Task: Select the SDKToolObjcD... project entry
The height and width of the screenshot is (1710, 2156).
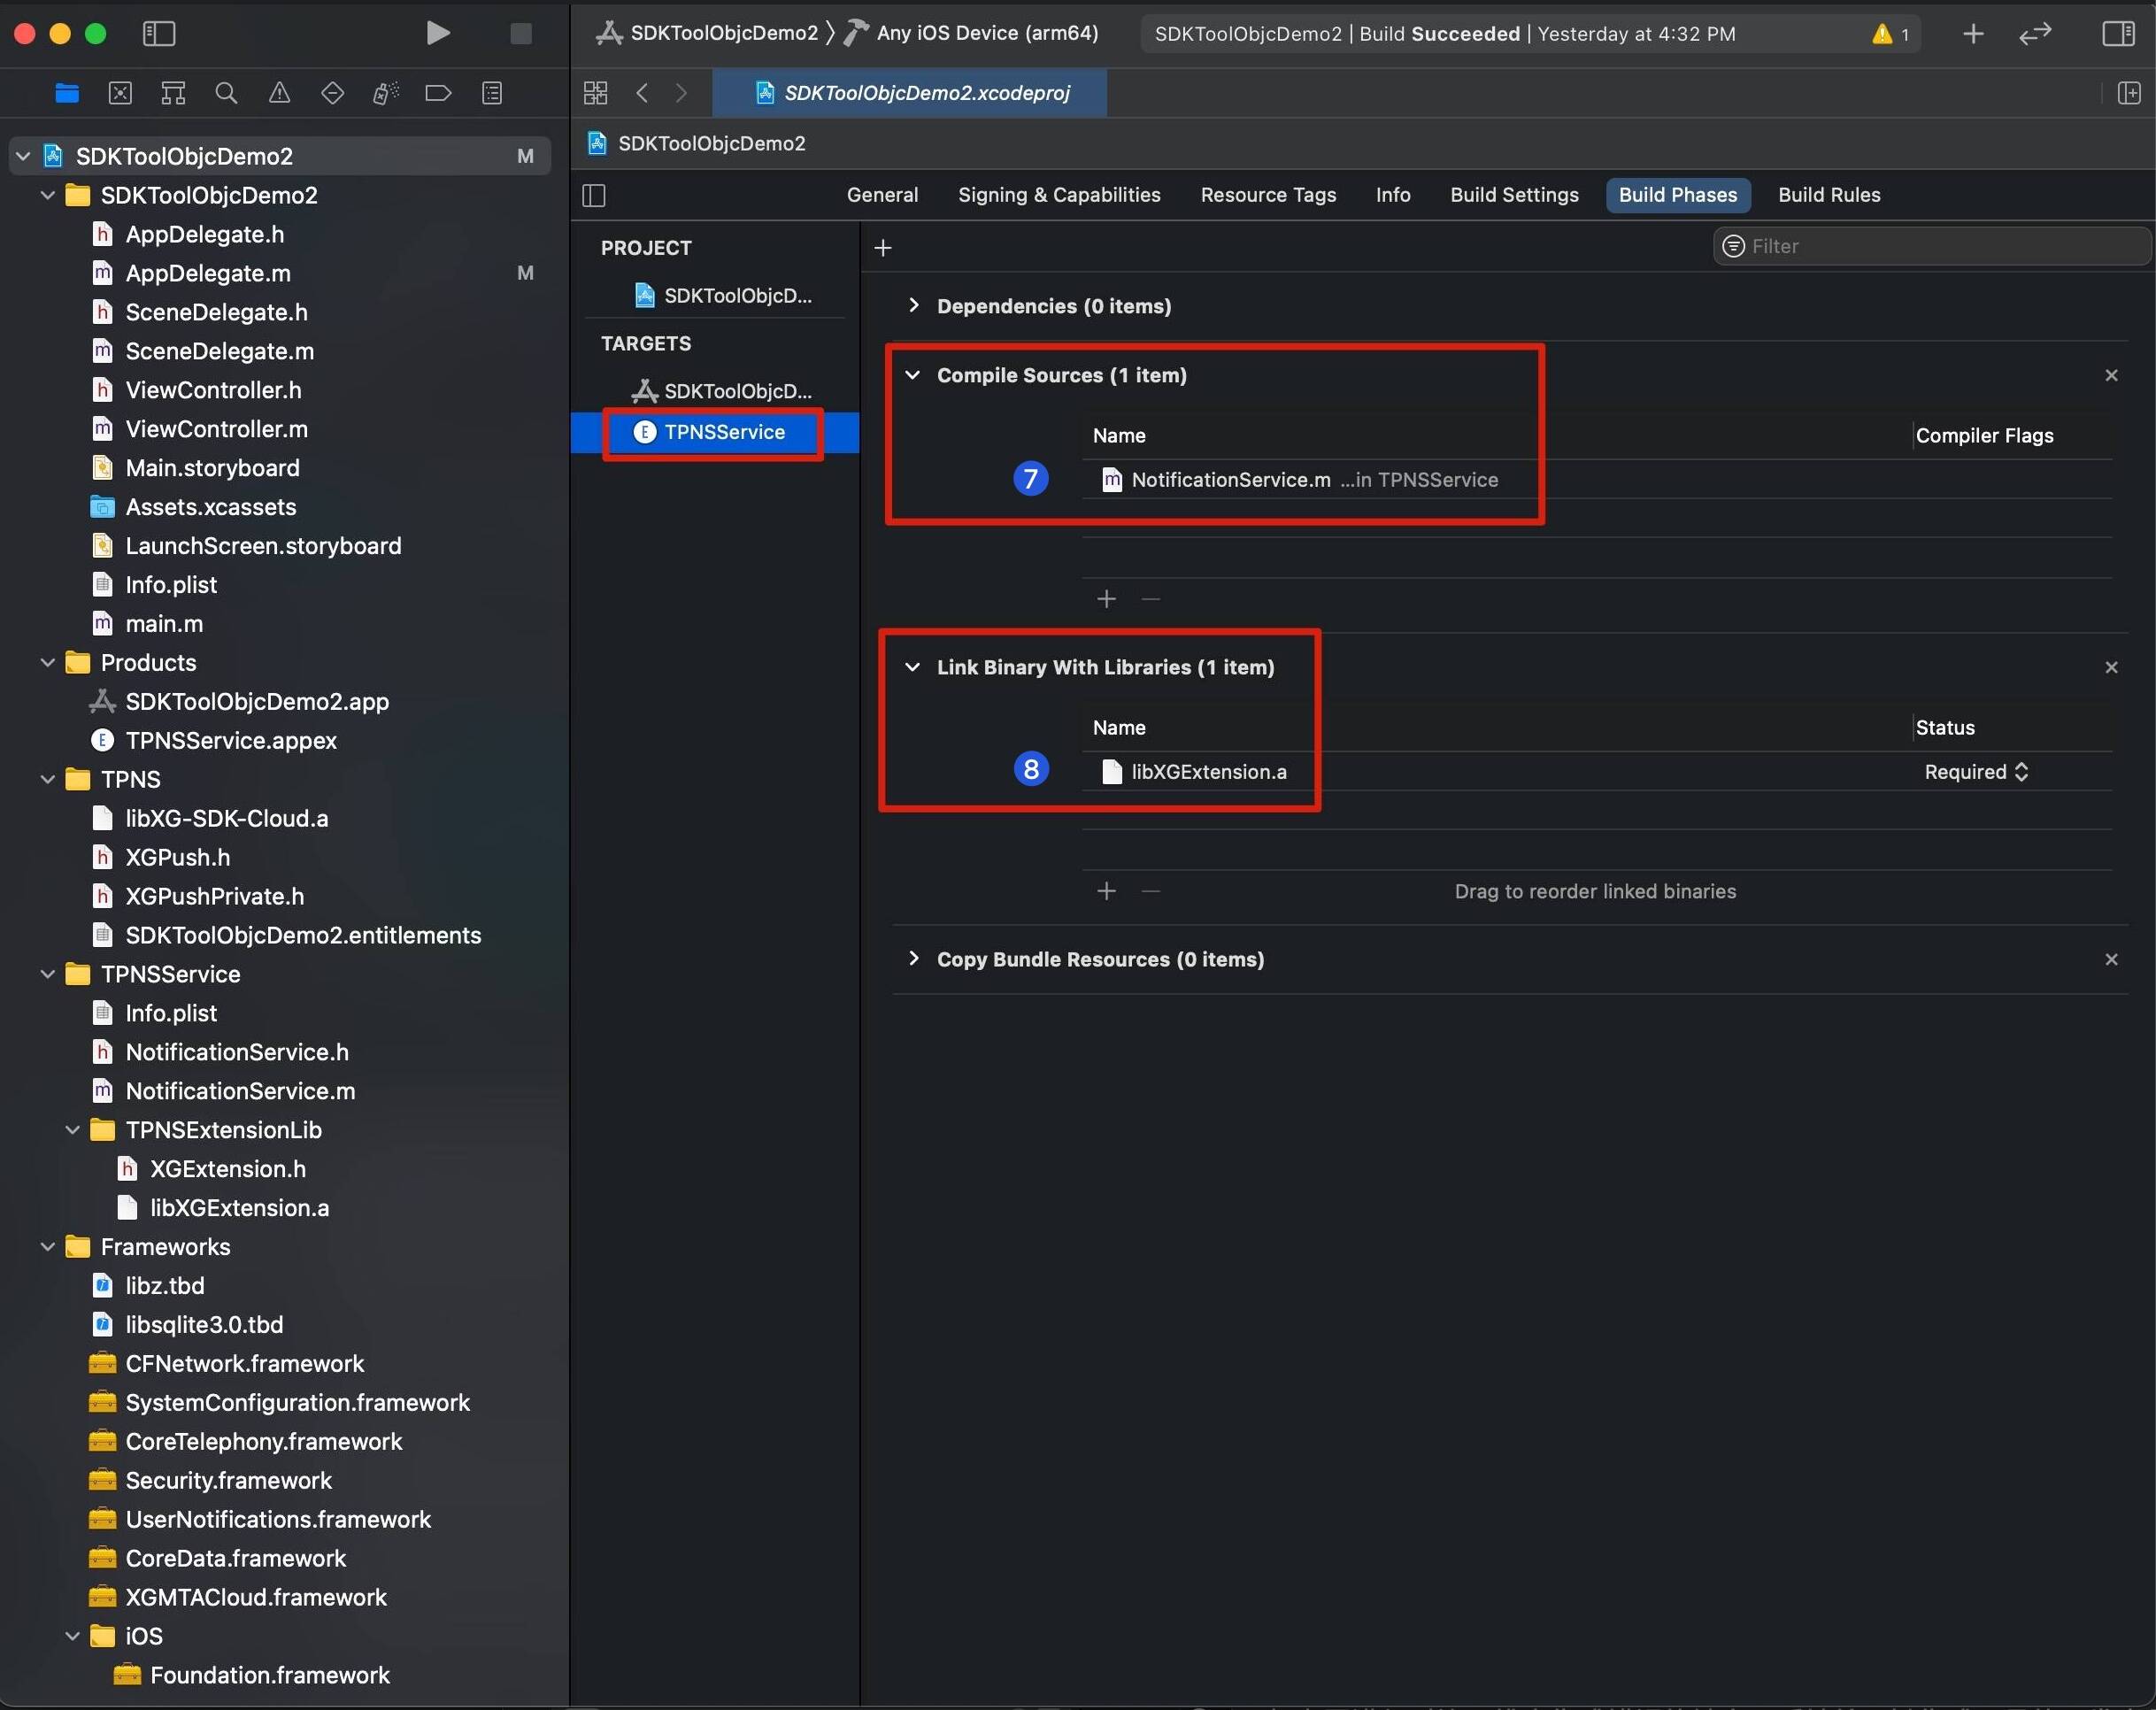Action: point(723,295)
